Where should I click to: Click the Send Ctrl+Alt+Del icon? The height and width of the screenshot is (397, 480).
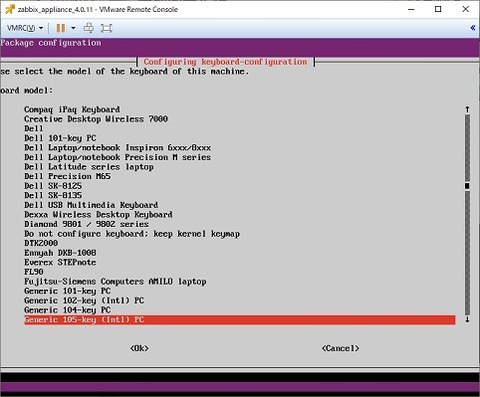(x=89, y=28)
